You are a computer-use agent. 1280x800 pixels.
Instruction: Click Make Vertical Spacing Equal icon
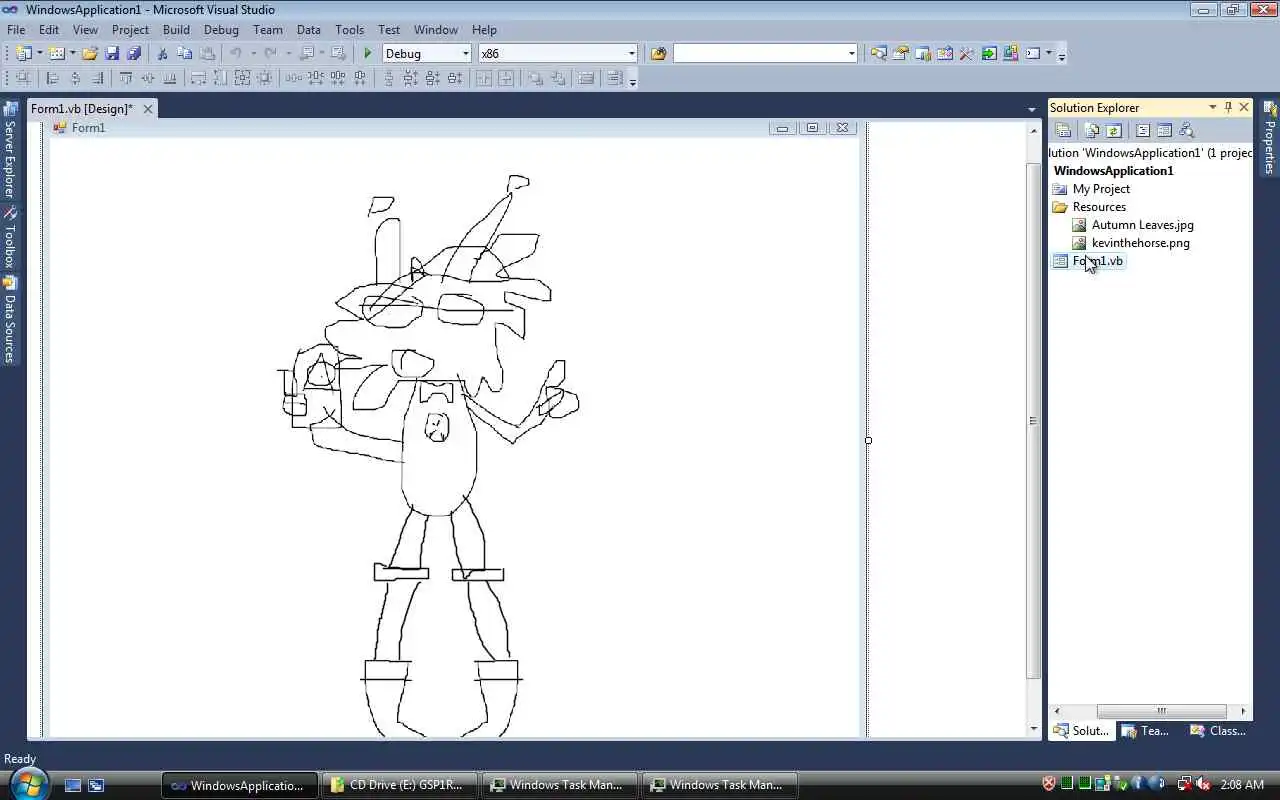(389, 78)
